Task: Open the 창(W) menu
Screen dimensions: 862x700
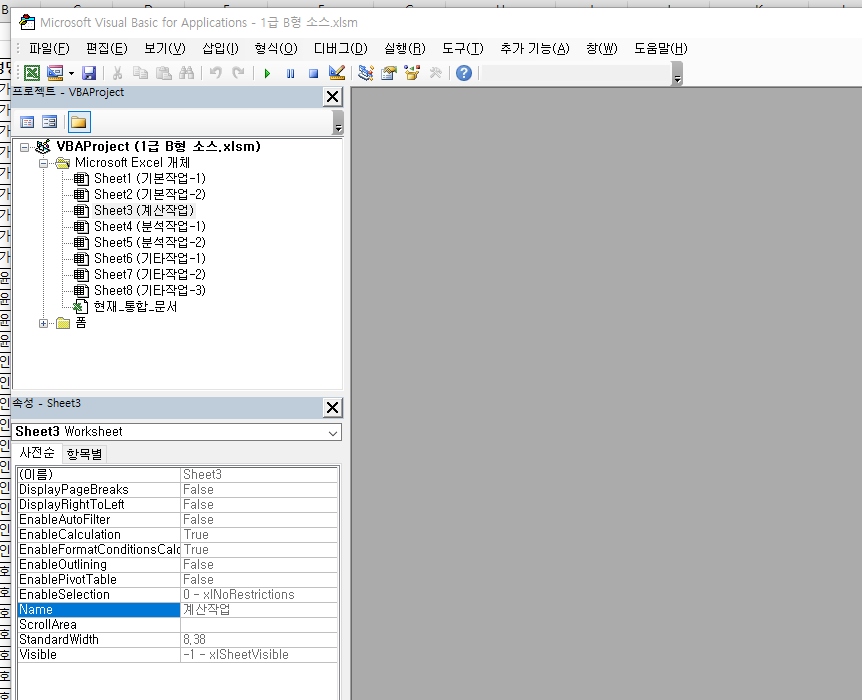Action: pyautogui.click(x=602, y=48)
